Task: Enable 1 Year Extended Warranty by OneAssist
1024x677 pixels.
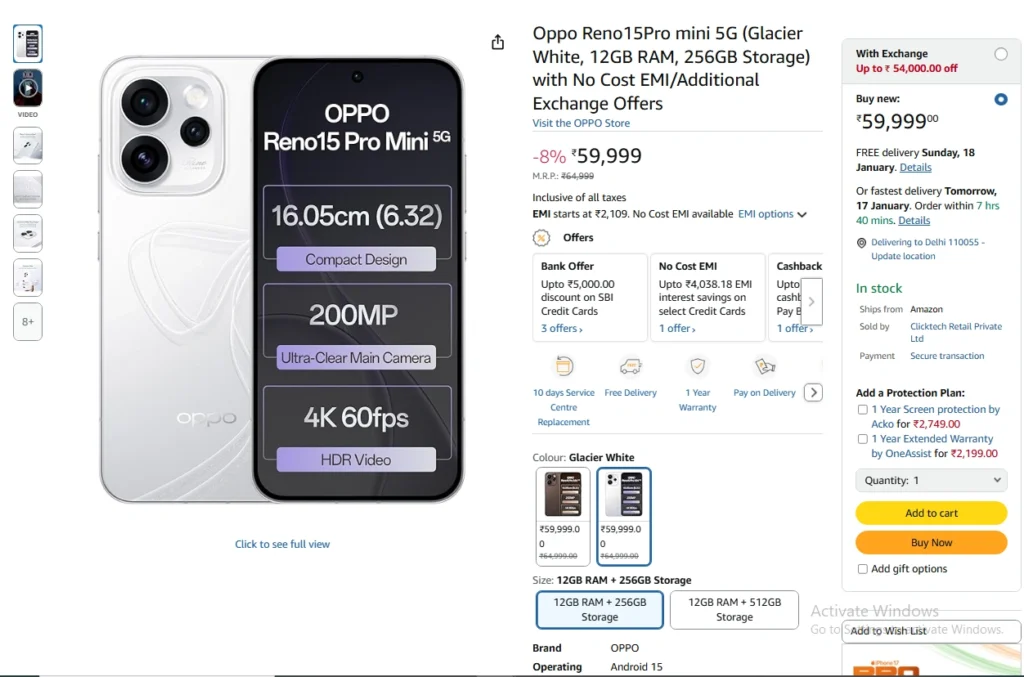Action: pos(863,439)
